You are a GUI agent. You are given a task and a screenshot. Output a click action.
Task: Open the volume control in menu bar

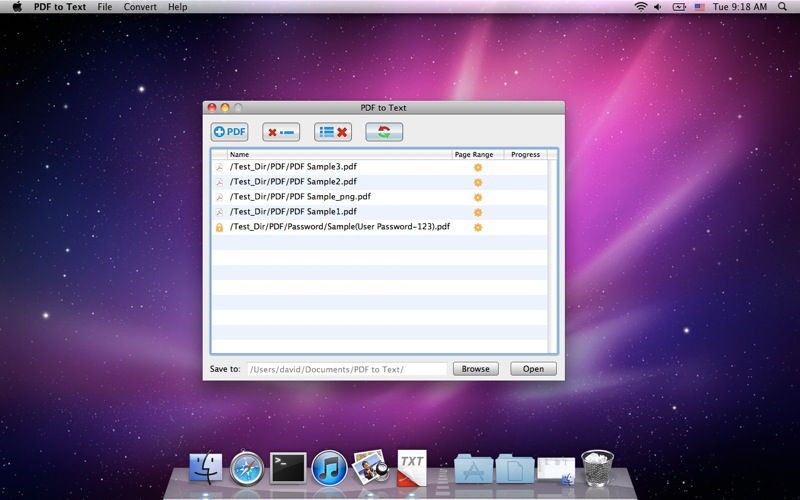pyautogui.click(x=658, y=7)
